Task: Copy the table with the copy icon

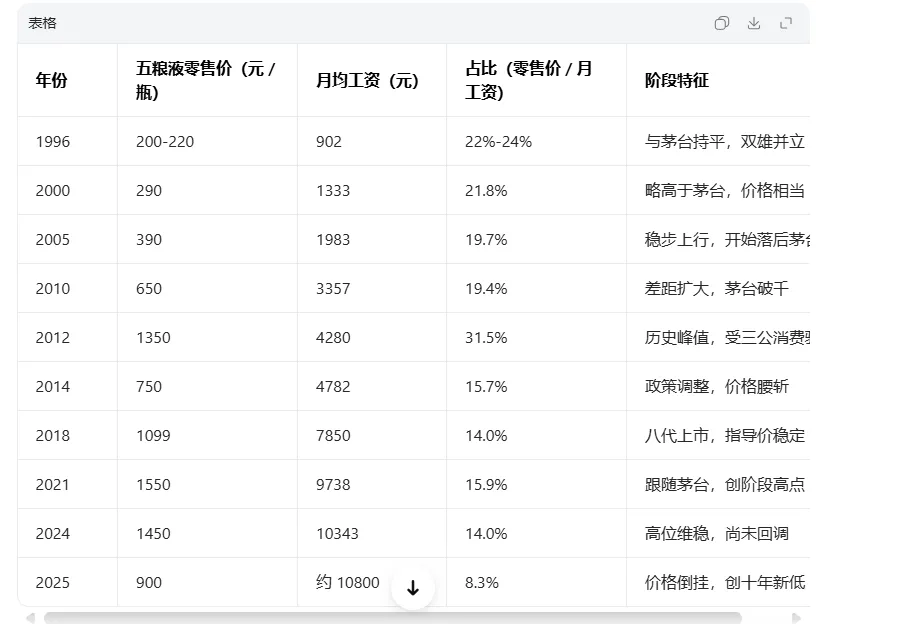Action: pos(722,23)
